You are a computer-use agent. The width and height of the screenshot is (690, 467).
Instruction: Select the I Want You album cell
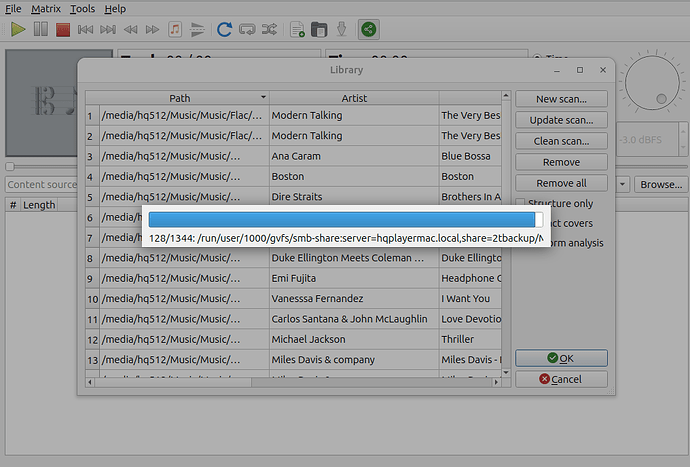(470, 298)
